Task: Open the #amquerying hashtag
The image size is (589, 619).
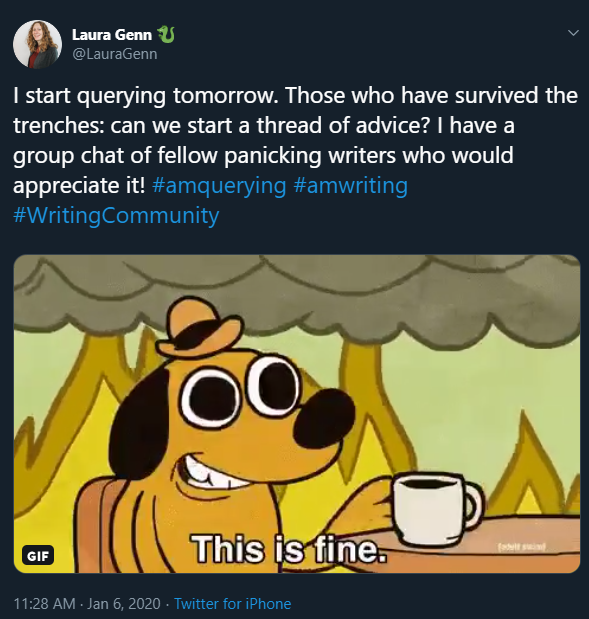Action: point(219,186)
